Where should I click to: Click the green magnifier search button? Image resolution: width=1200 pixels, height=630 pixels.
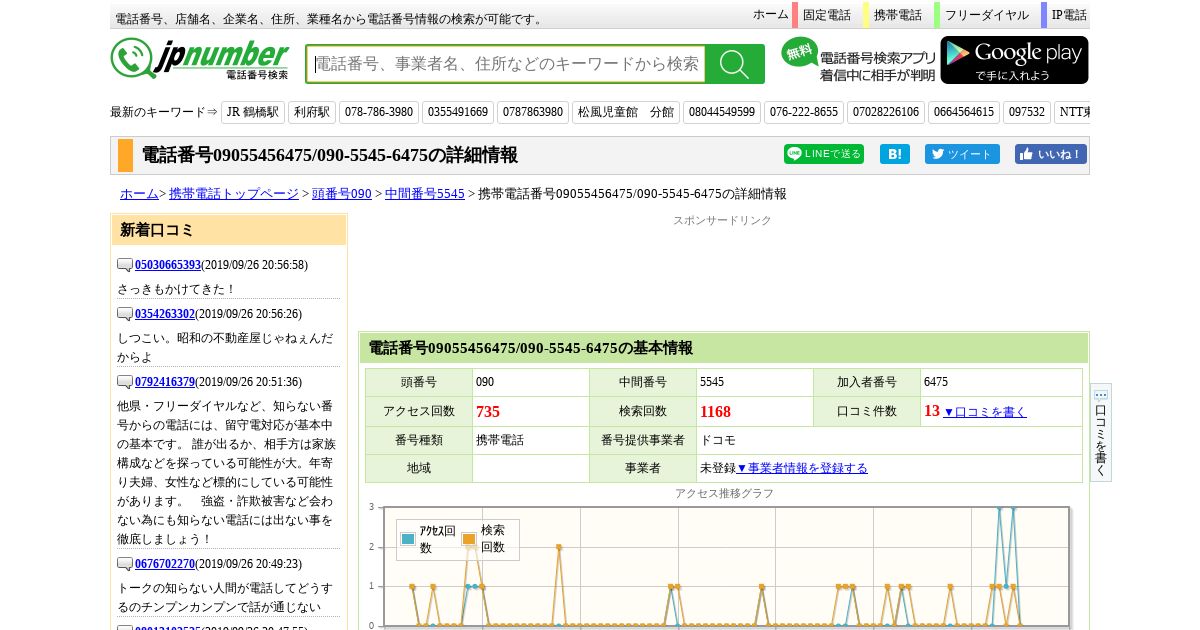tap(734, 64)
